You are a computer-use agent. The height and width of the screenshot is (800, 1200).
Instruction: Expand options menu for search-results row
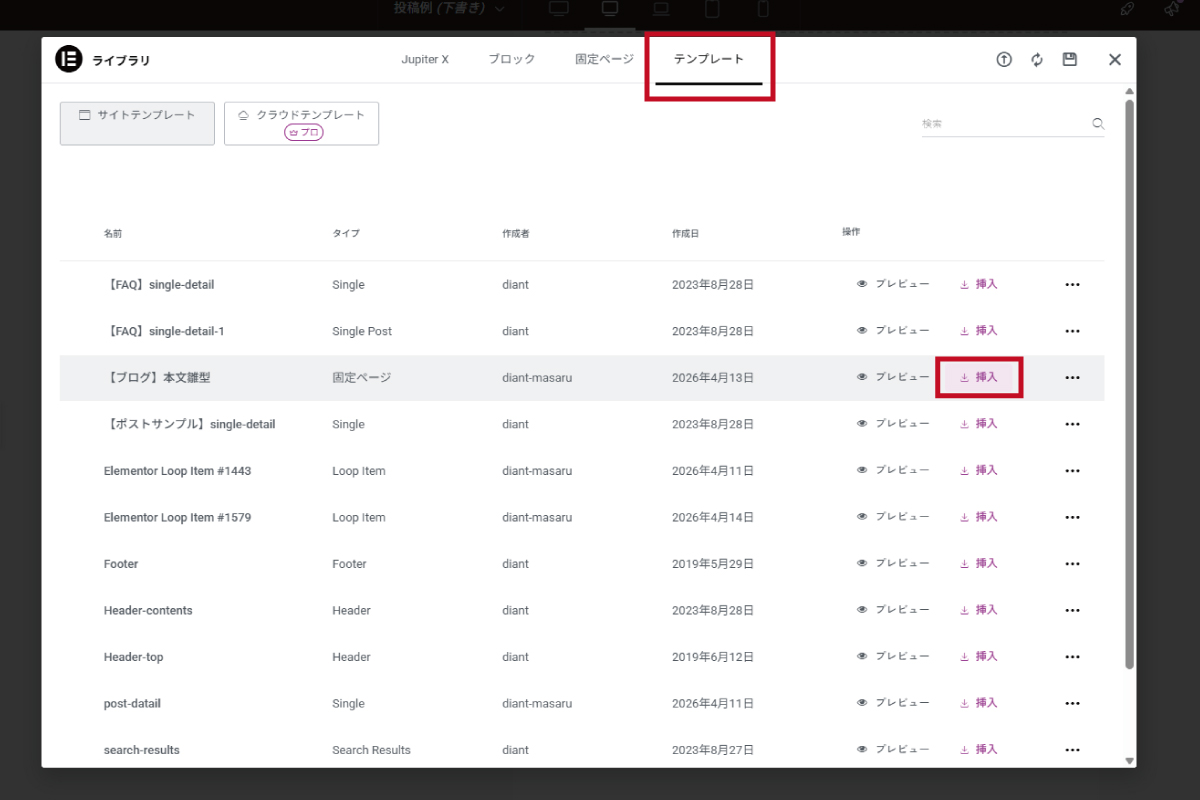(x=1072, y=750)
